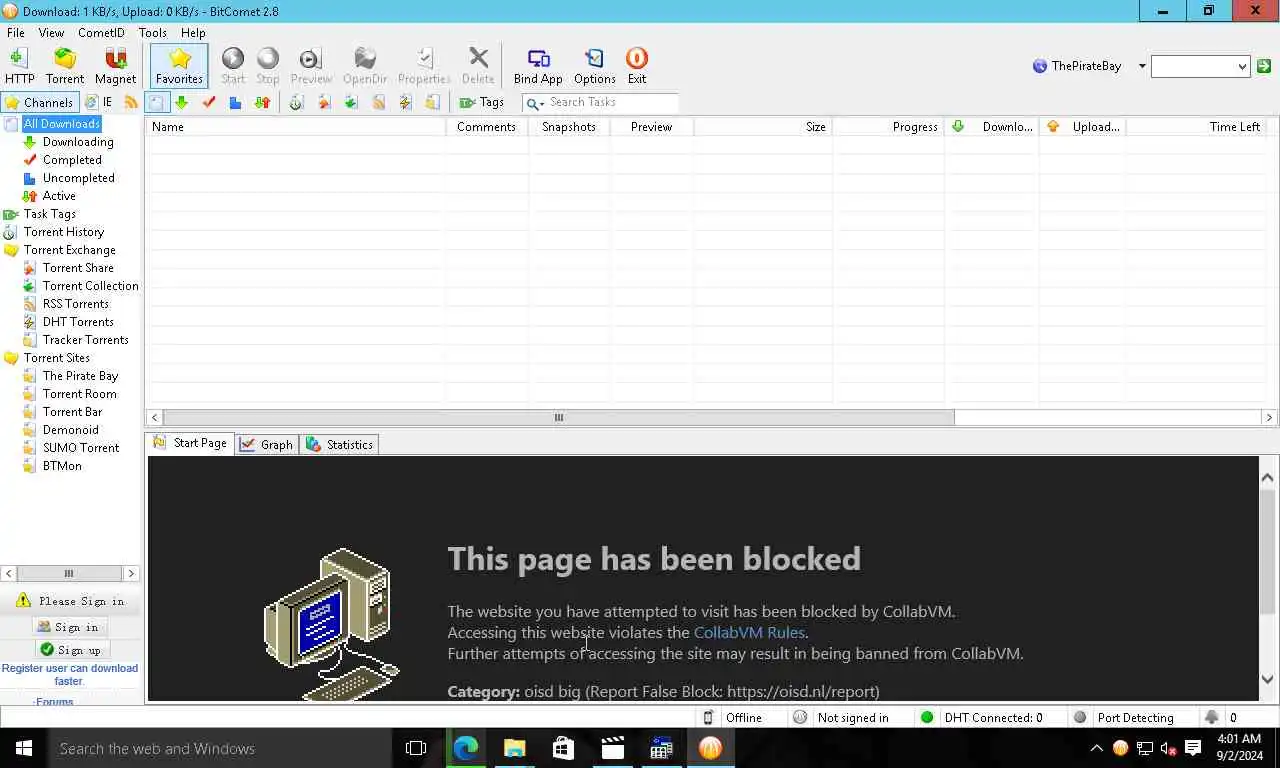Image resolution: width=1280 pixels, height=768 pixels.
Task: Select the Channels pane tab
Action: 40,102
